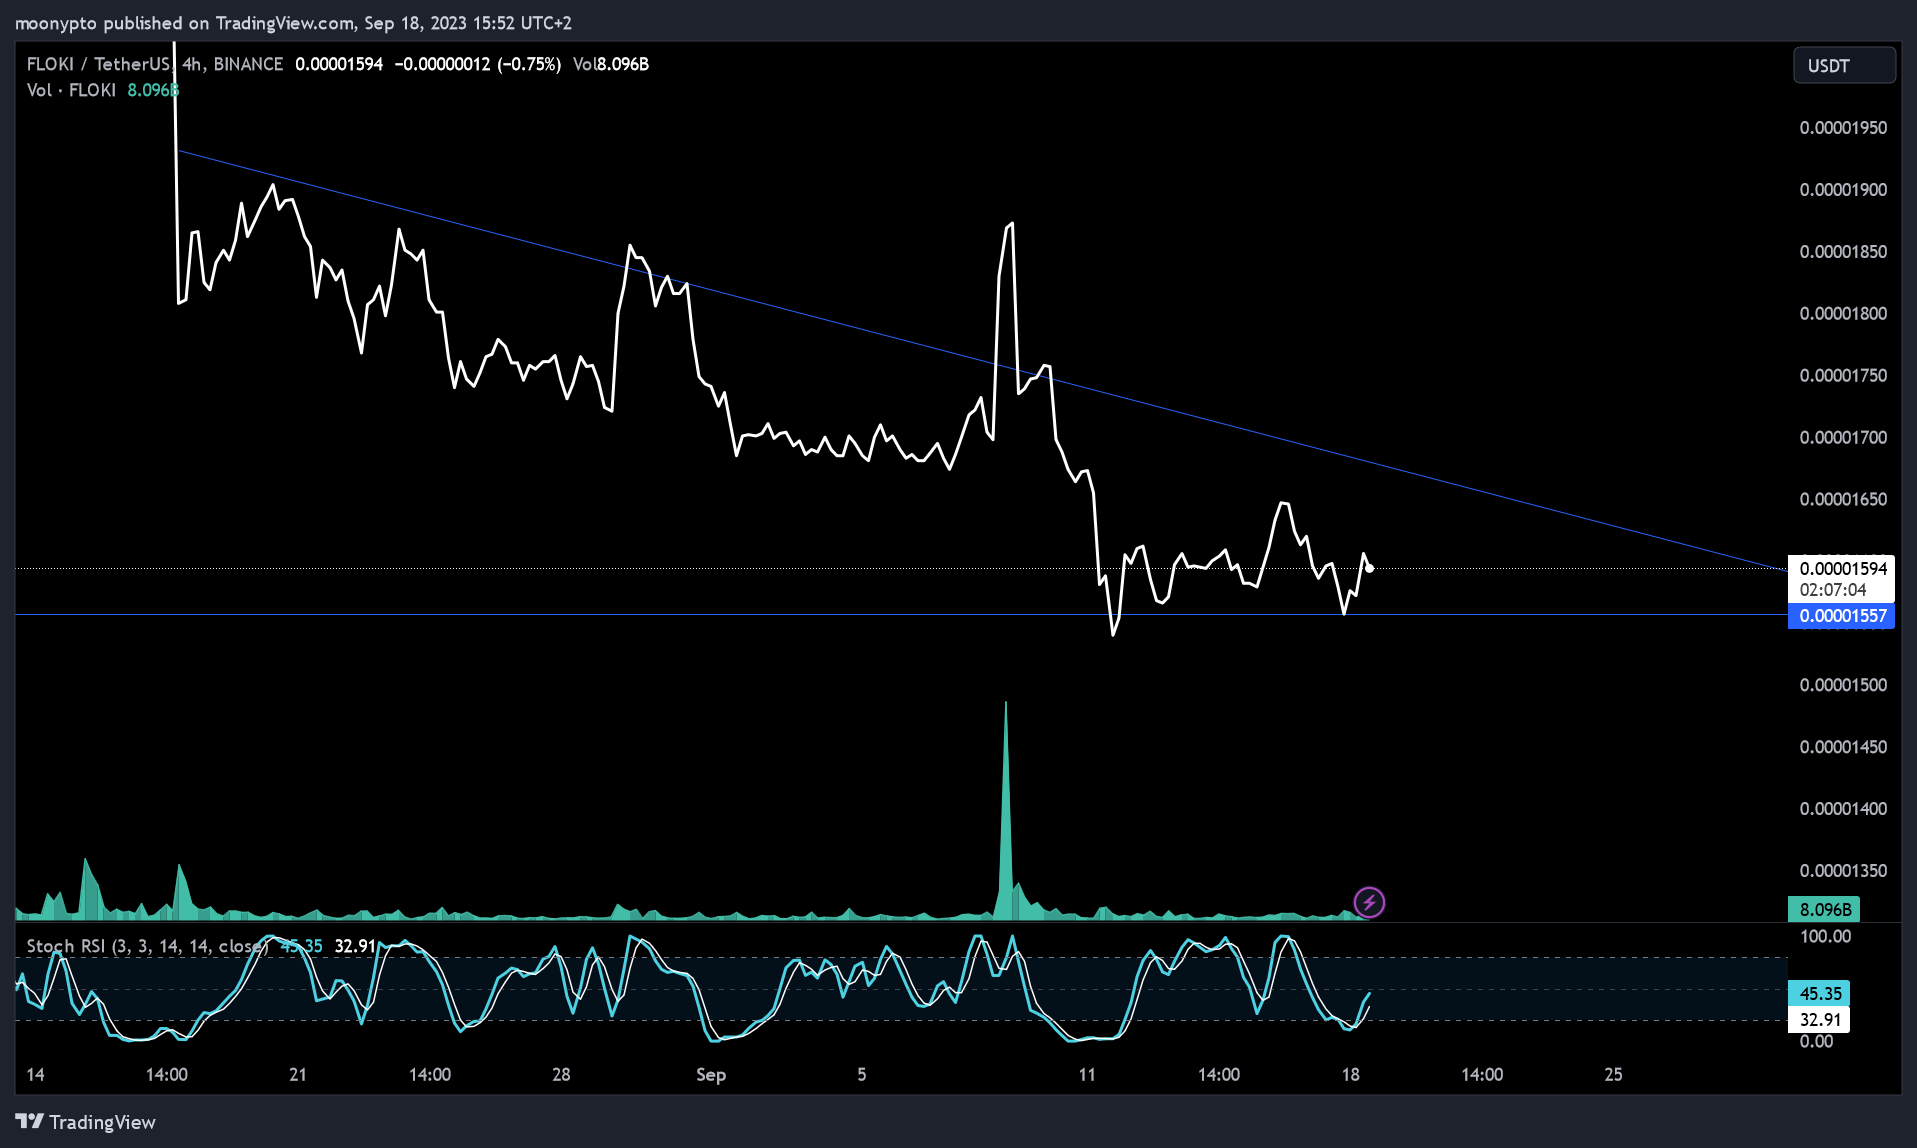
Task: Click the FLOKI / TetherUS symbol title
Action: pos(98,64)
